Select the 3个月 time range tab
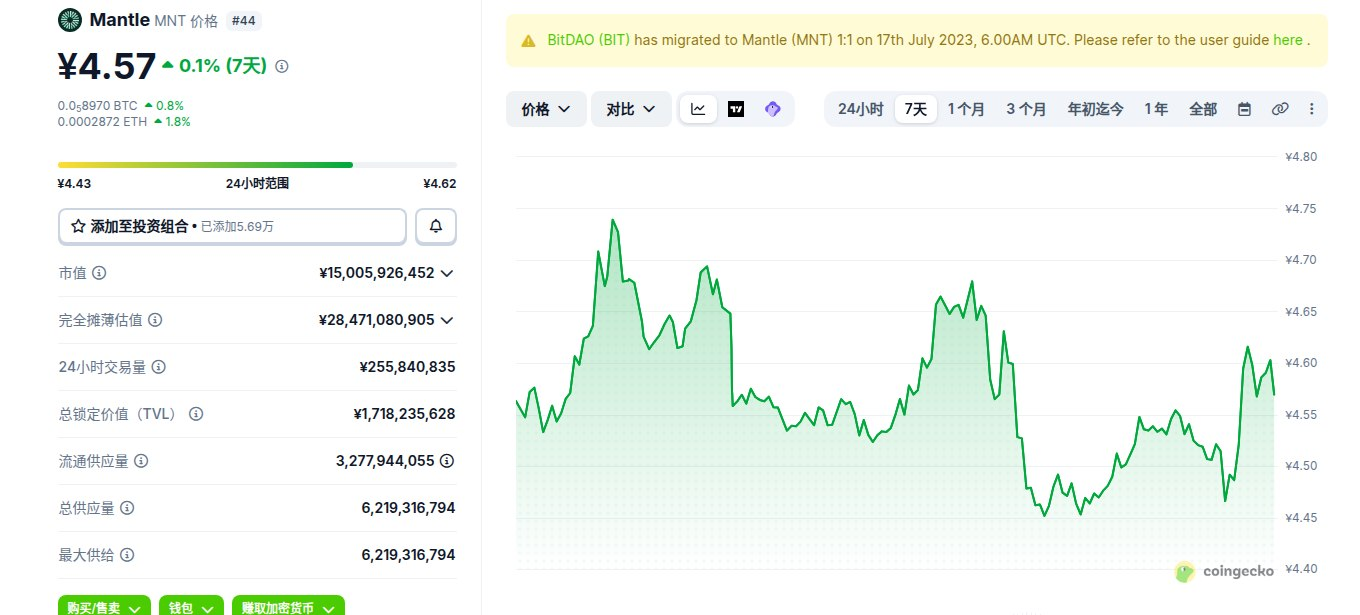The height and width of the screenshot is (615, 1360). [1026, 109]
